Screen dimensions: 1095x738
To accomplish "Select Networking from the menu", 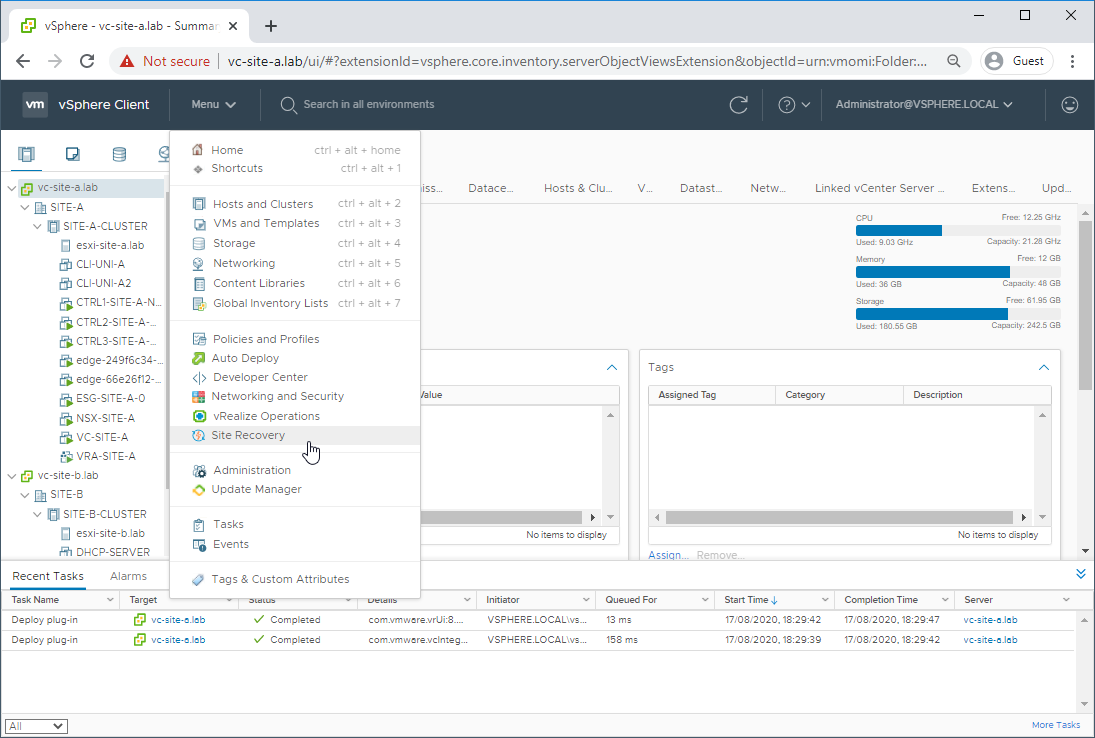I will (295, 263).
